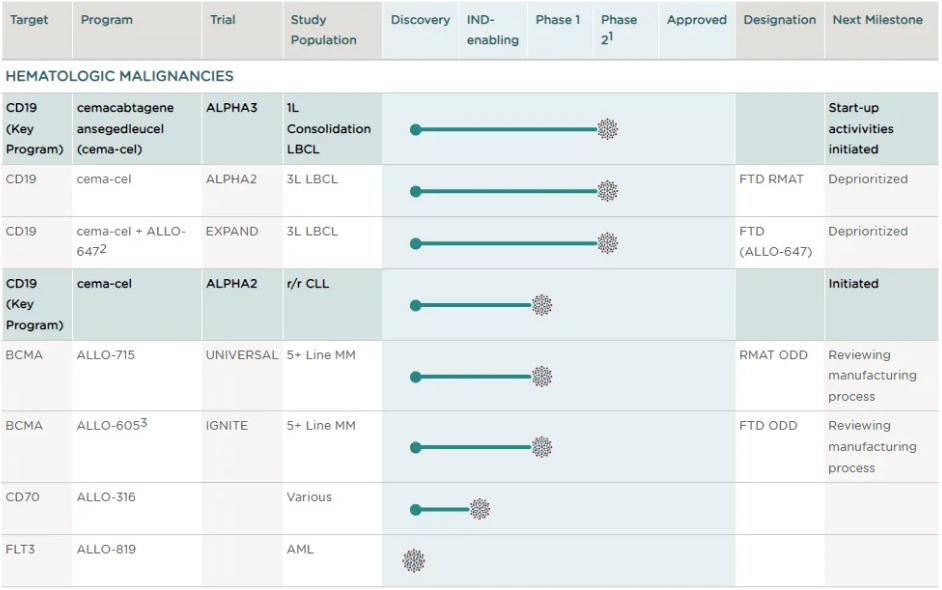Viewport: 942px width, 590px height.
Task: Select the cell marker icon in the EXPAND row
Action: (607, 243)
